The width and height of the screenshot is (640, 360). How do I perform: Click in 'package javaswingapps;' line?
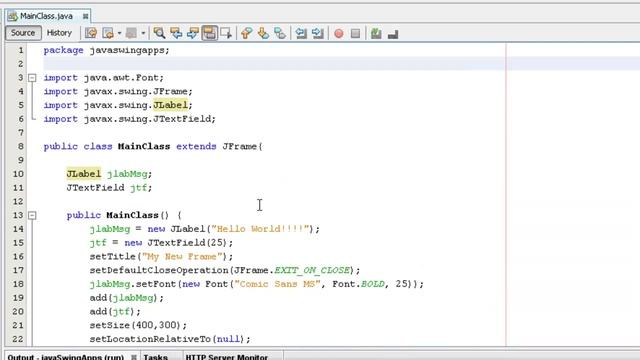point(106,50)
